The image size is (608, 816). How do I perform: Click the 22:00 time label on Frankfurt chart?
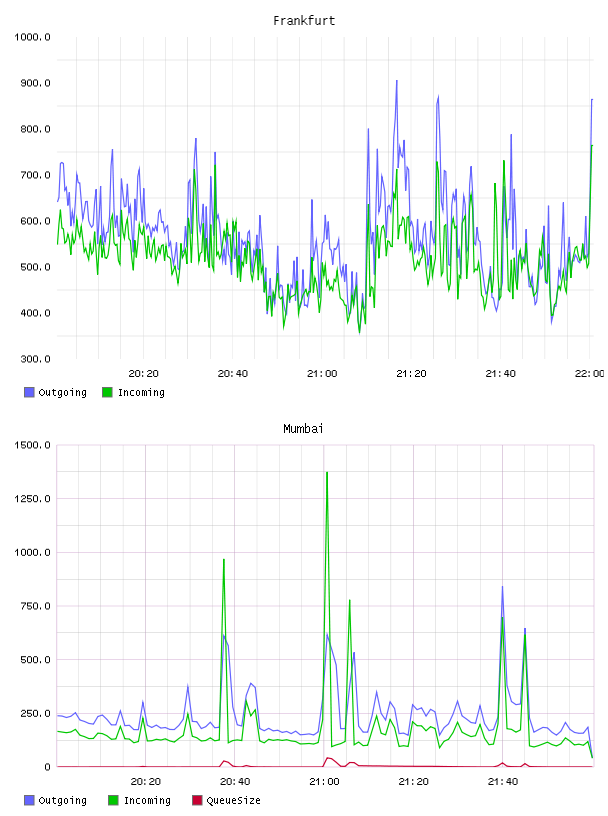pos(590,373)
